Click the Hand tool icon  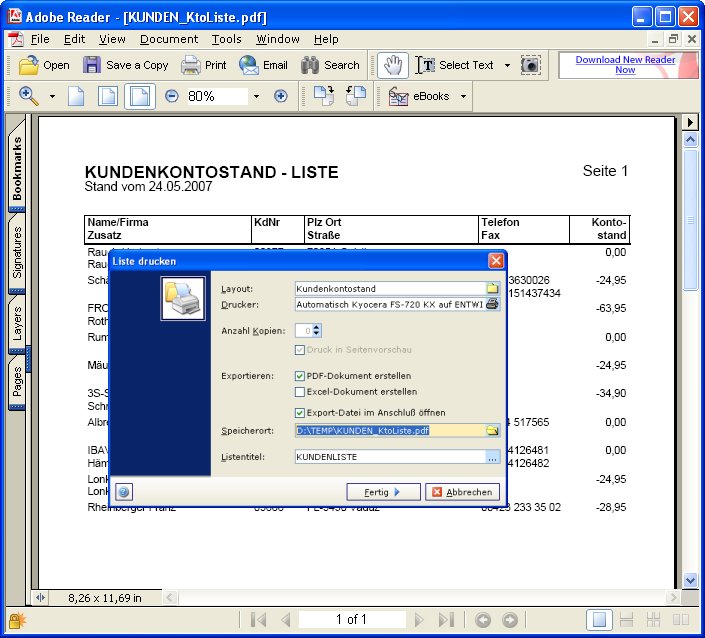click(x=394, y=65)
